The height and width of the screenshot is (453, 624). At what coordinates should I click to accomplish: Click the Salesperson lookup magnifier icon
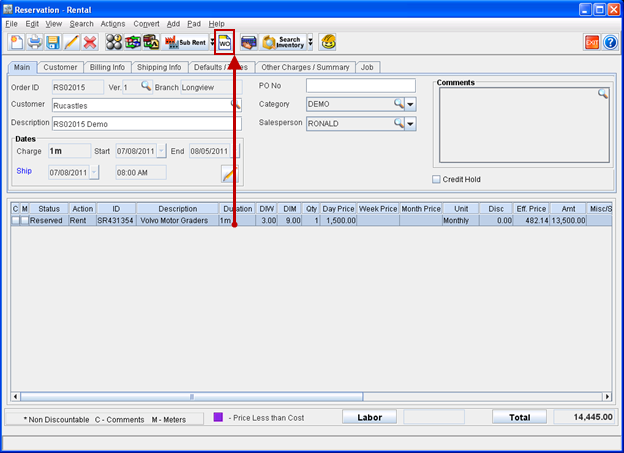[399, 123]
